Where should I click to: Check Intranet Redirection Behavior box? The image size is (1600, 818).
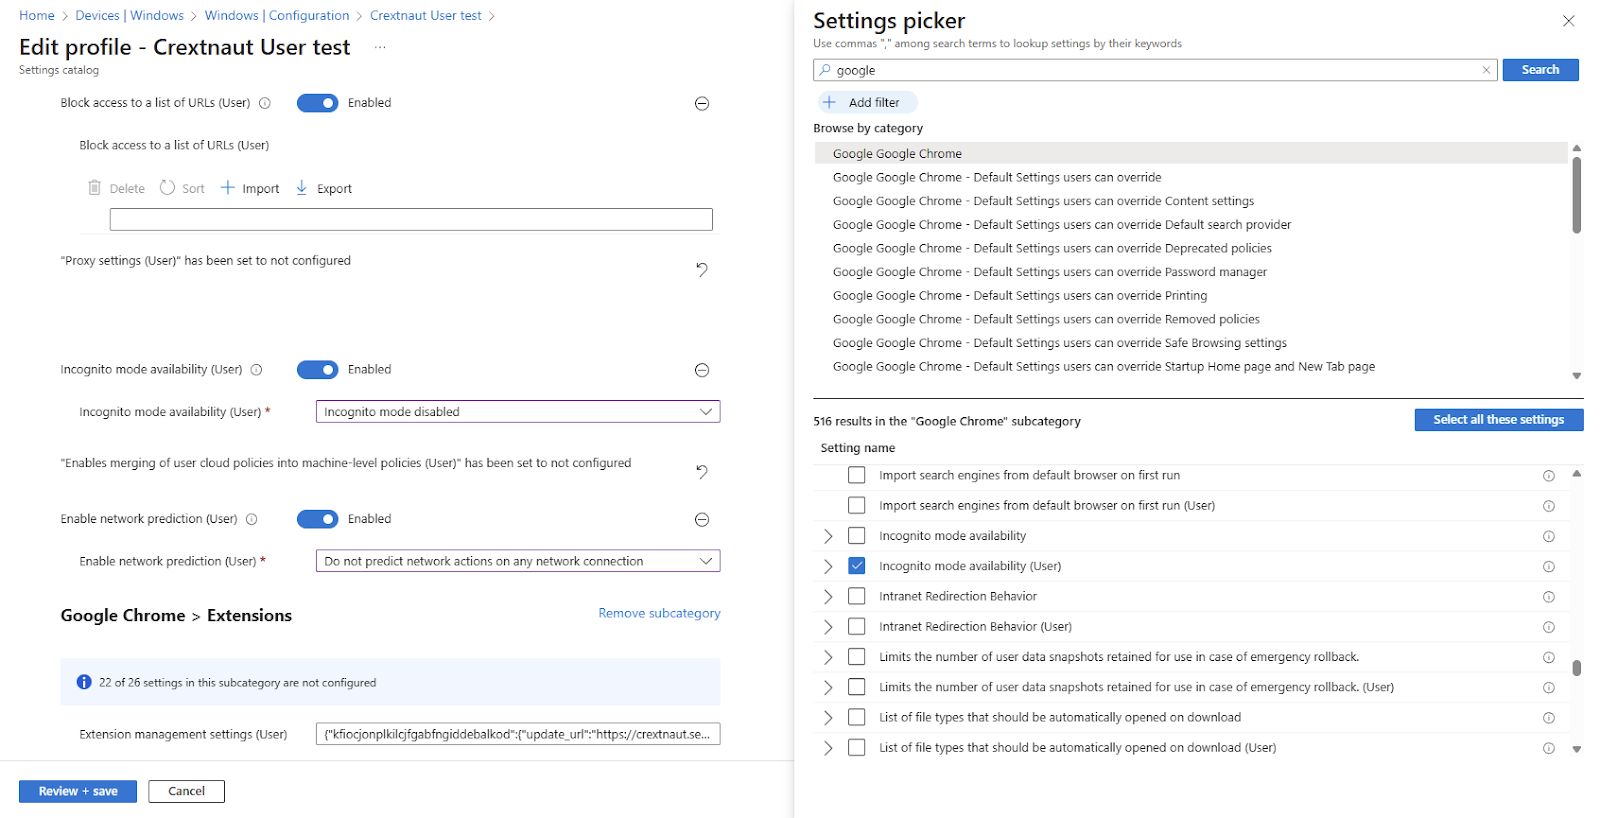point(857,596)
